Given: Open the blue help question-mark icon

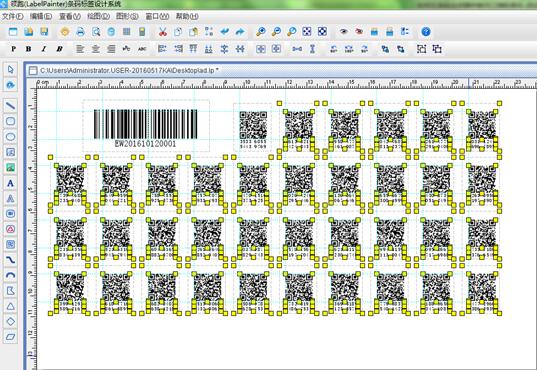Looking at the screenshot, I should [x=426, y=32].
